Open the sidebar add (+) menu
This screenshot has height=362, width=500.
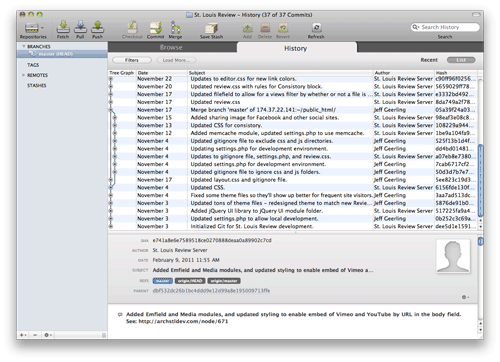click(x=23, y=335)
